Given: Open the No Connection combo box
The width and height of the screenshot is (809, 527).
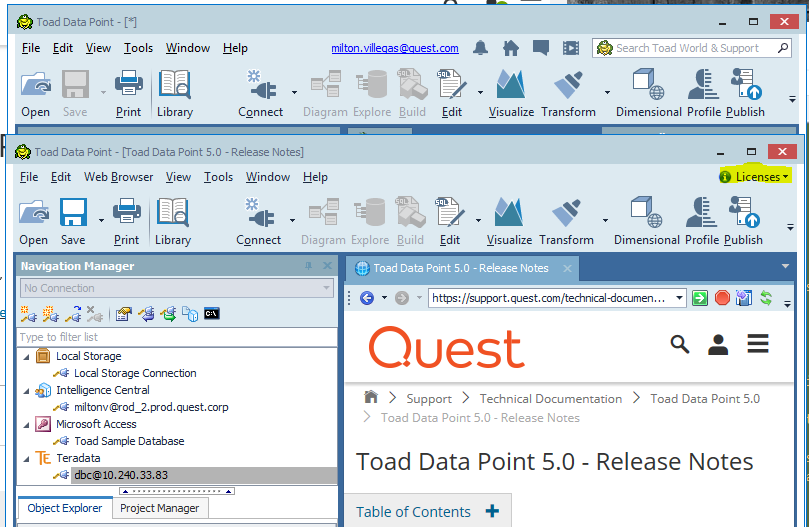Looking at the screenshot, I should (x=177, y=288).
